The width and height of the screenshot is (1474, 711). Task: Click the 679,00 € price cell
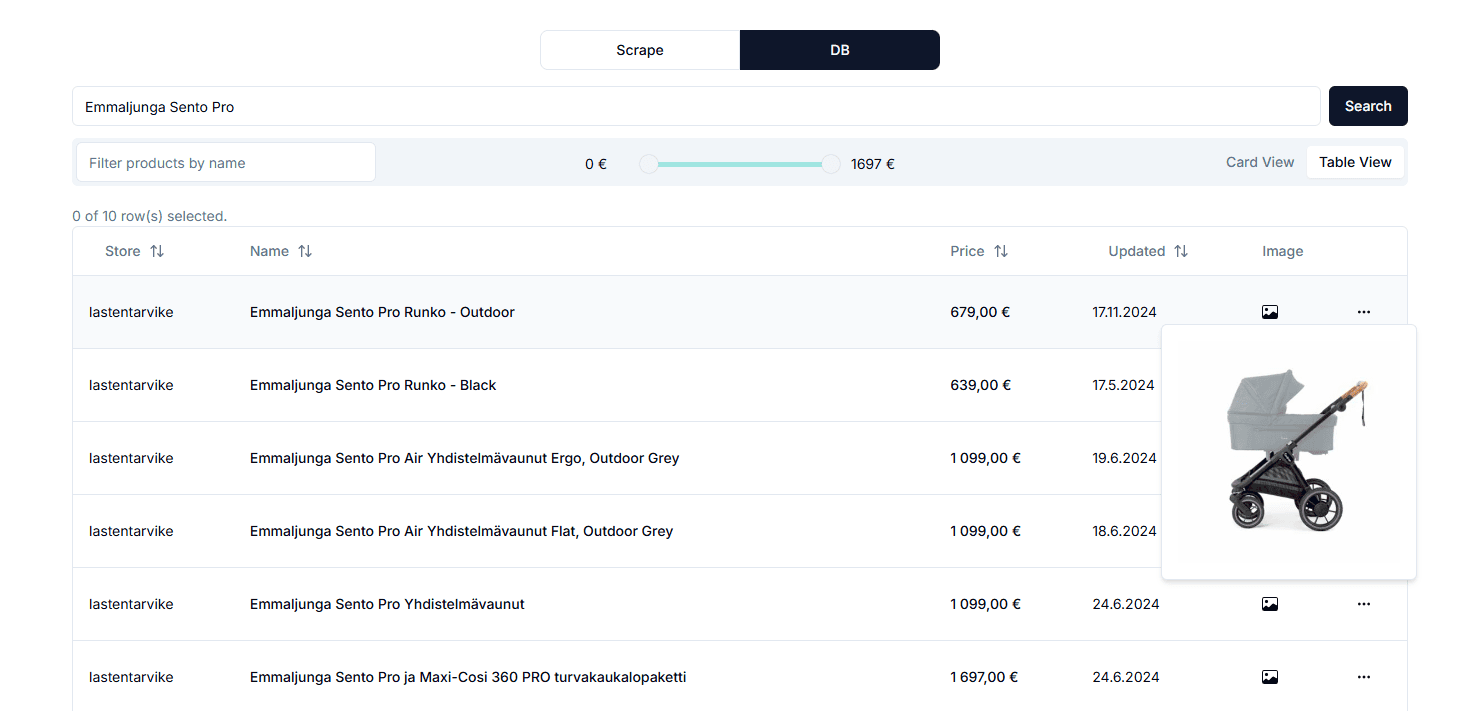point(980,312)
